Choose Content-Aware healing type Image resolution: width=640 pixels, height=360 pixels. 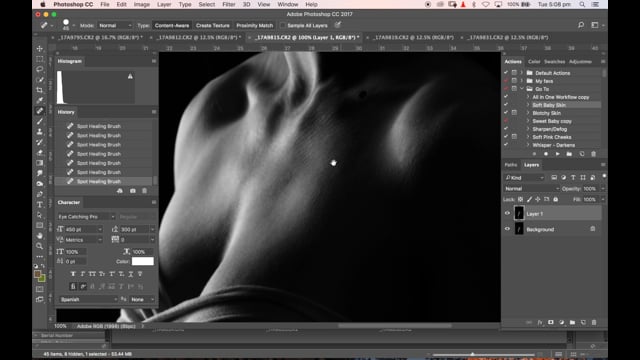(172, 25)
